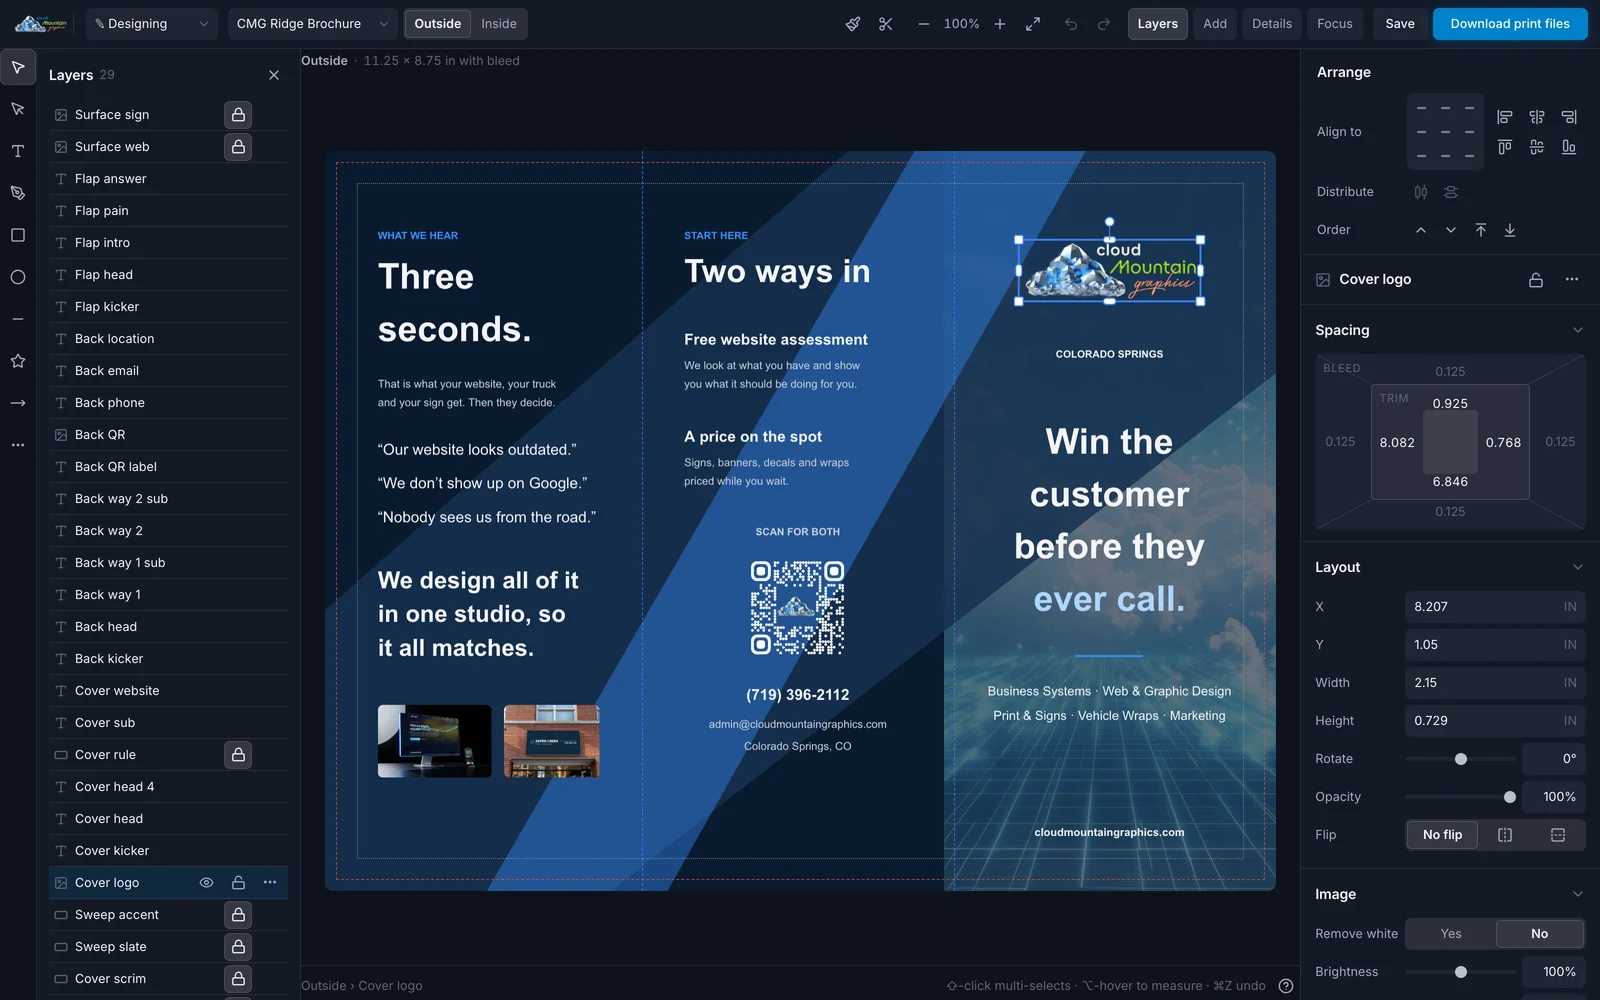Open the Add panel tab
The height and width of the screenshot is (1000, 1600).
pyautogui.click(x=1215, y=24)
